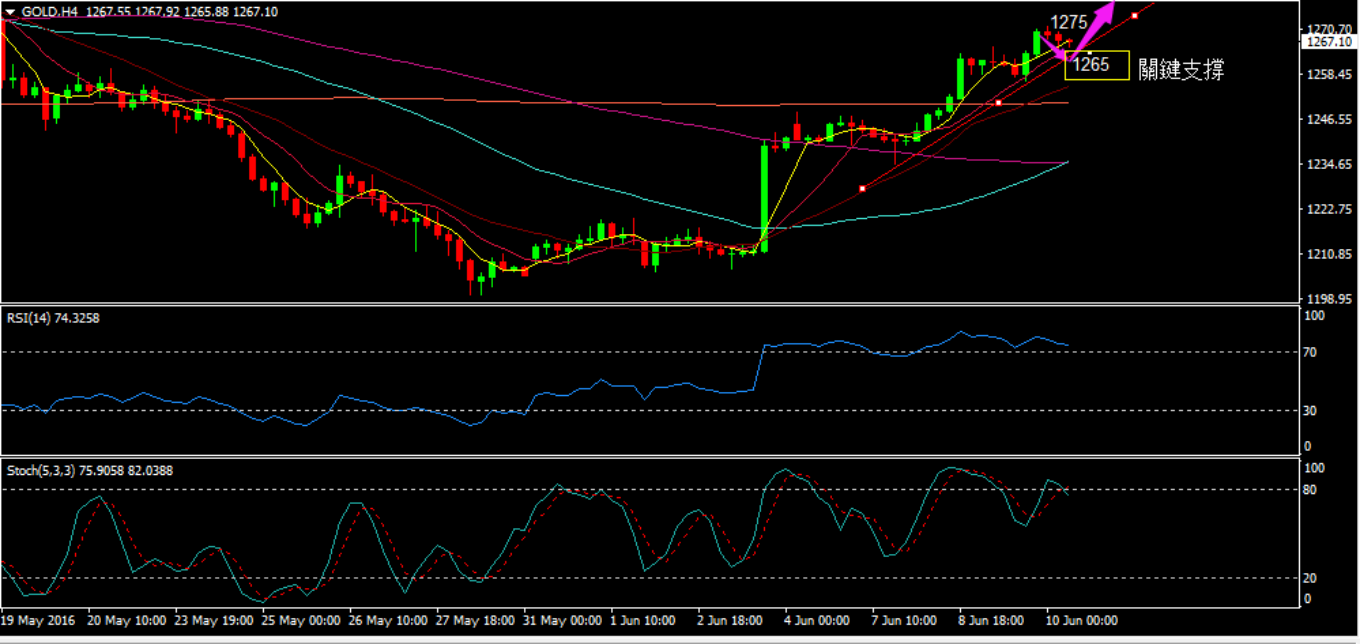Select the trendline's lowest white anchor point

click(x=863, y=188)
